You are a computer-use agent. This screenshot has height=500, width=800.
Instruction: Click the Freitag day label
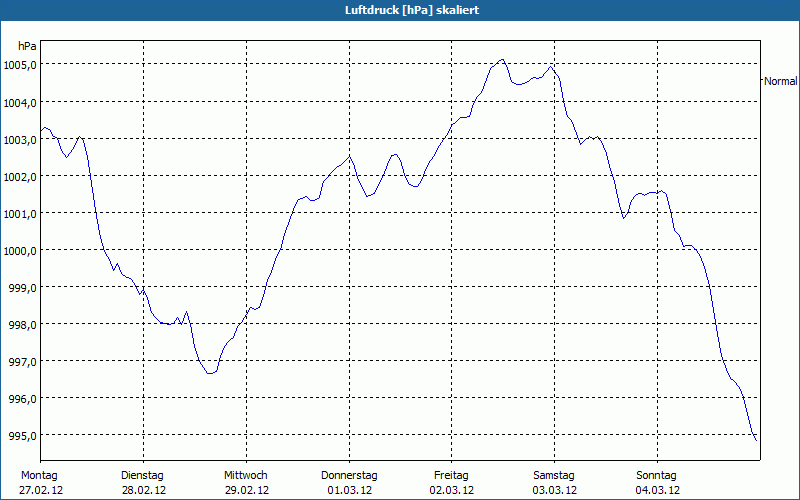tap(452, 476)
